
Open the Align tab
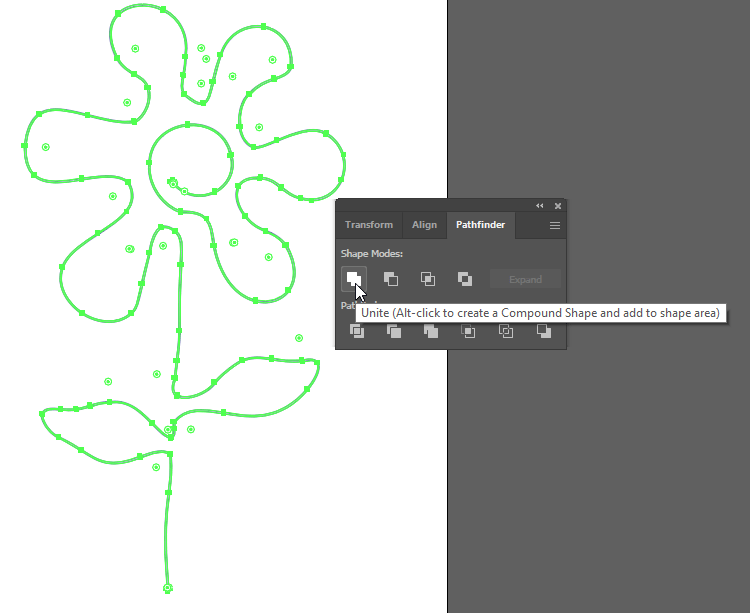click(x=424, y=225)
